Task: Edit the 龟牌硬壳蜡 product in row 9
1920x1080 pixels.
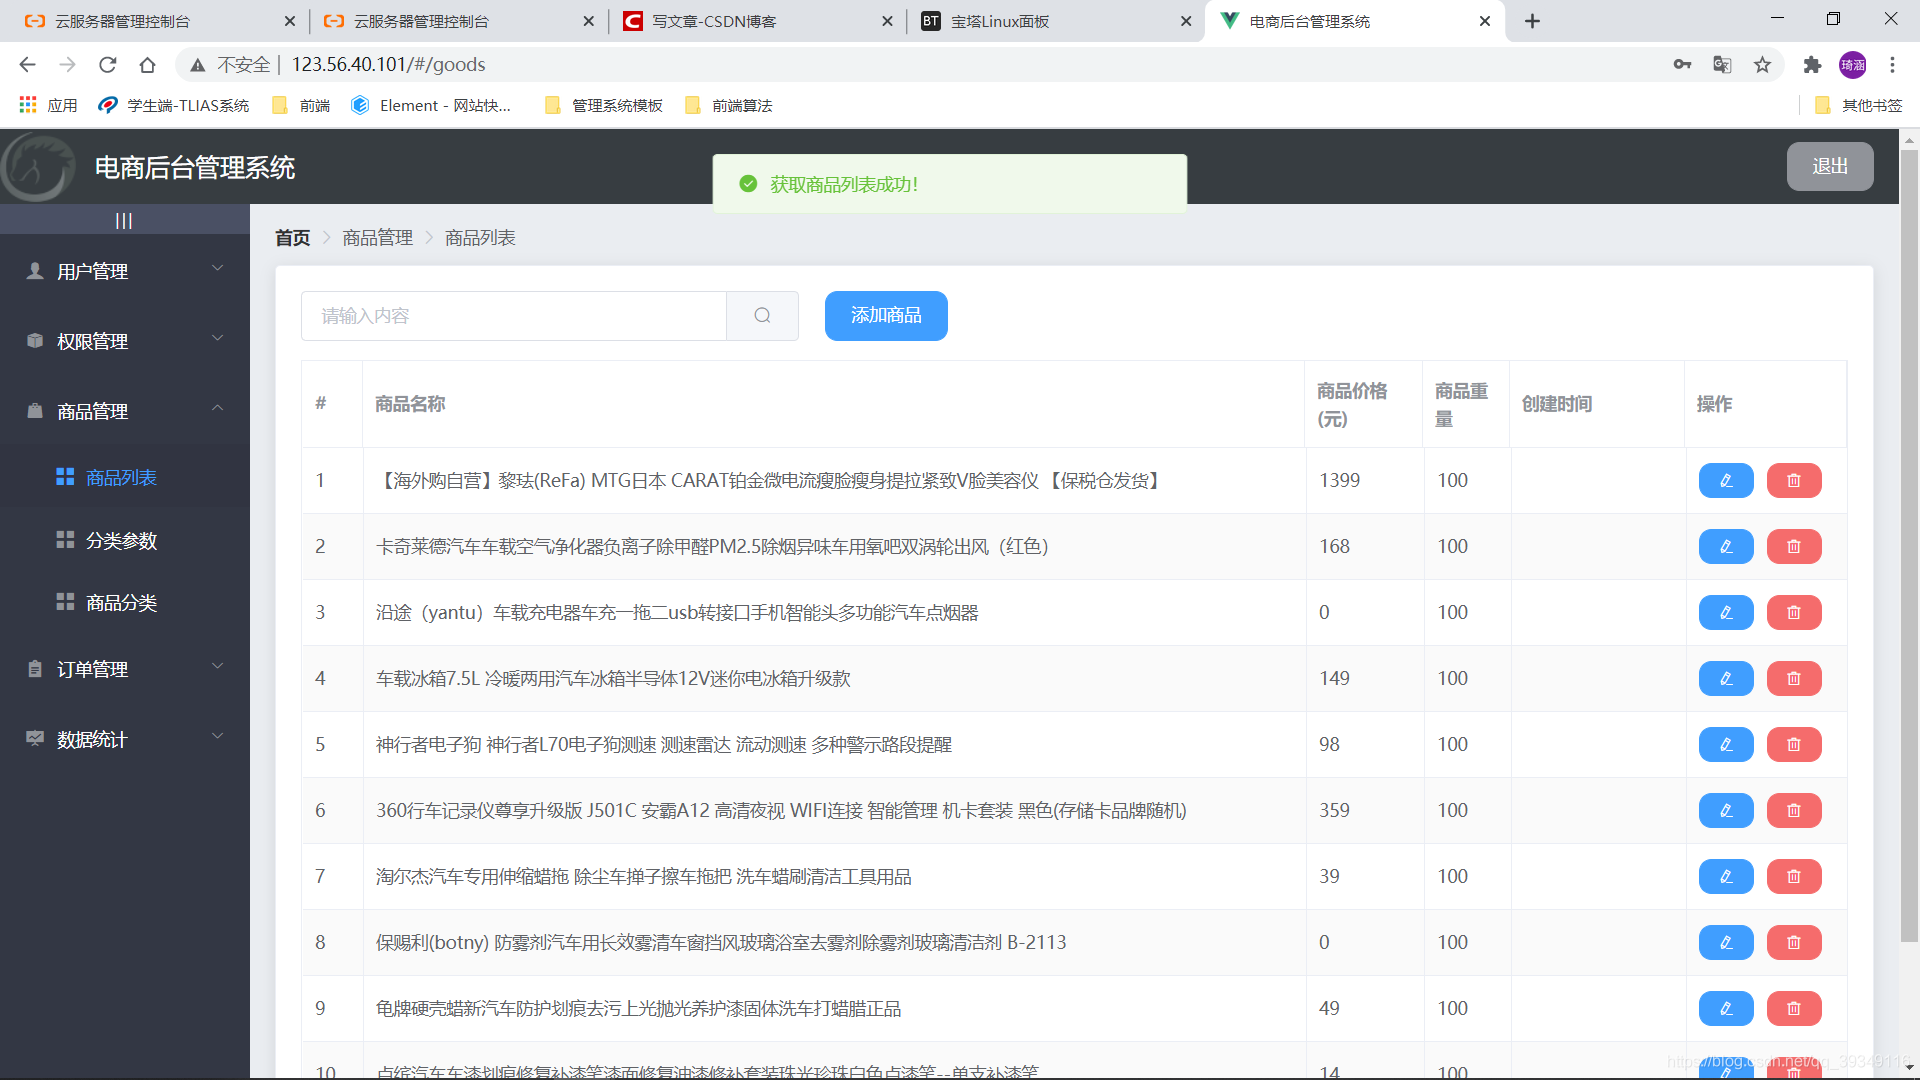Action: pos(1726,1009)
